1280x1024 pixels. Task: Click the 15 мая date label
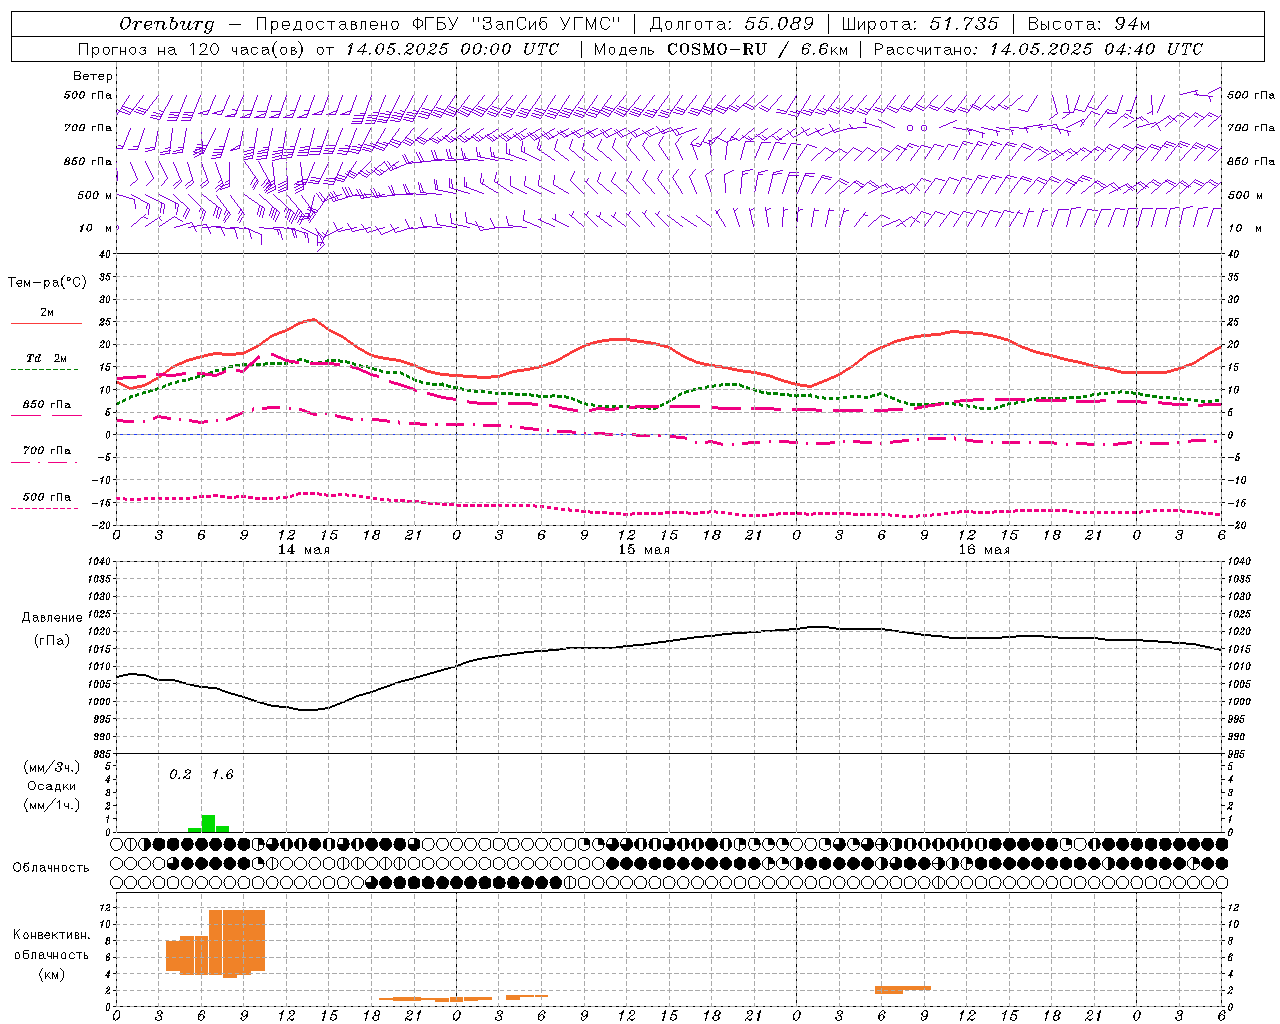click(x=644, y=550)
